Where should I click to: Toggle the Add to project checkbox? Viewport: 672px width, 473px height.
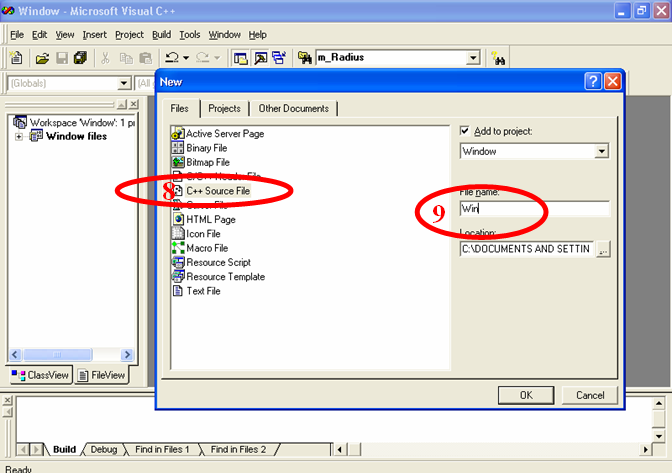click(x=465, y=132)
